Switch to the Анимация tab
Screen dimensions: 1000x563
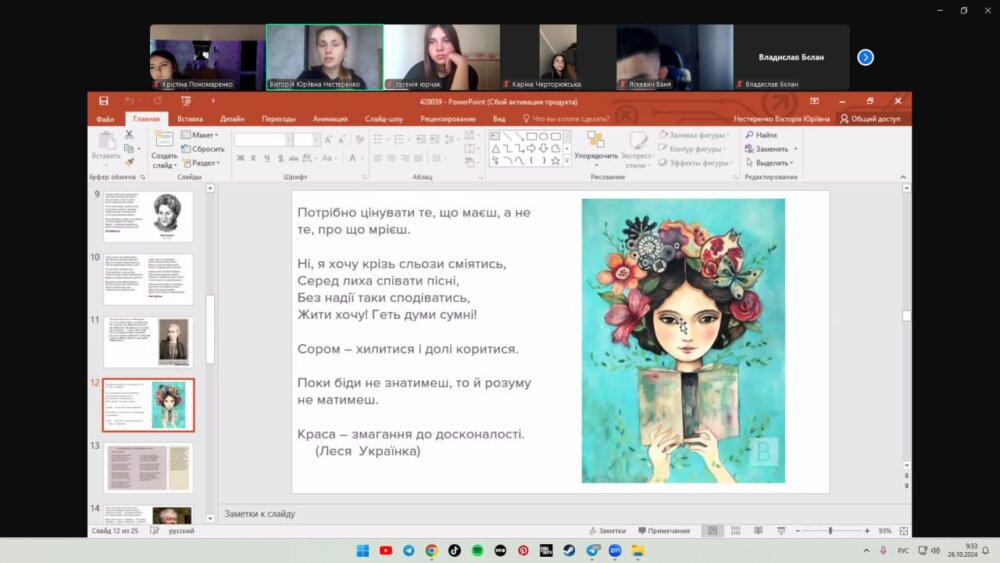[330, 119]
